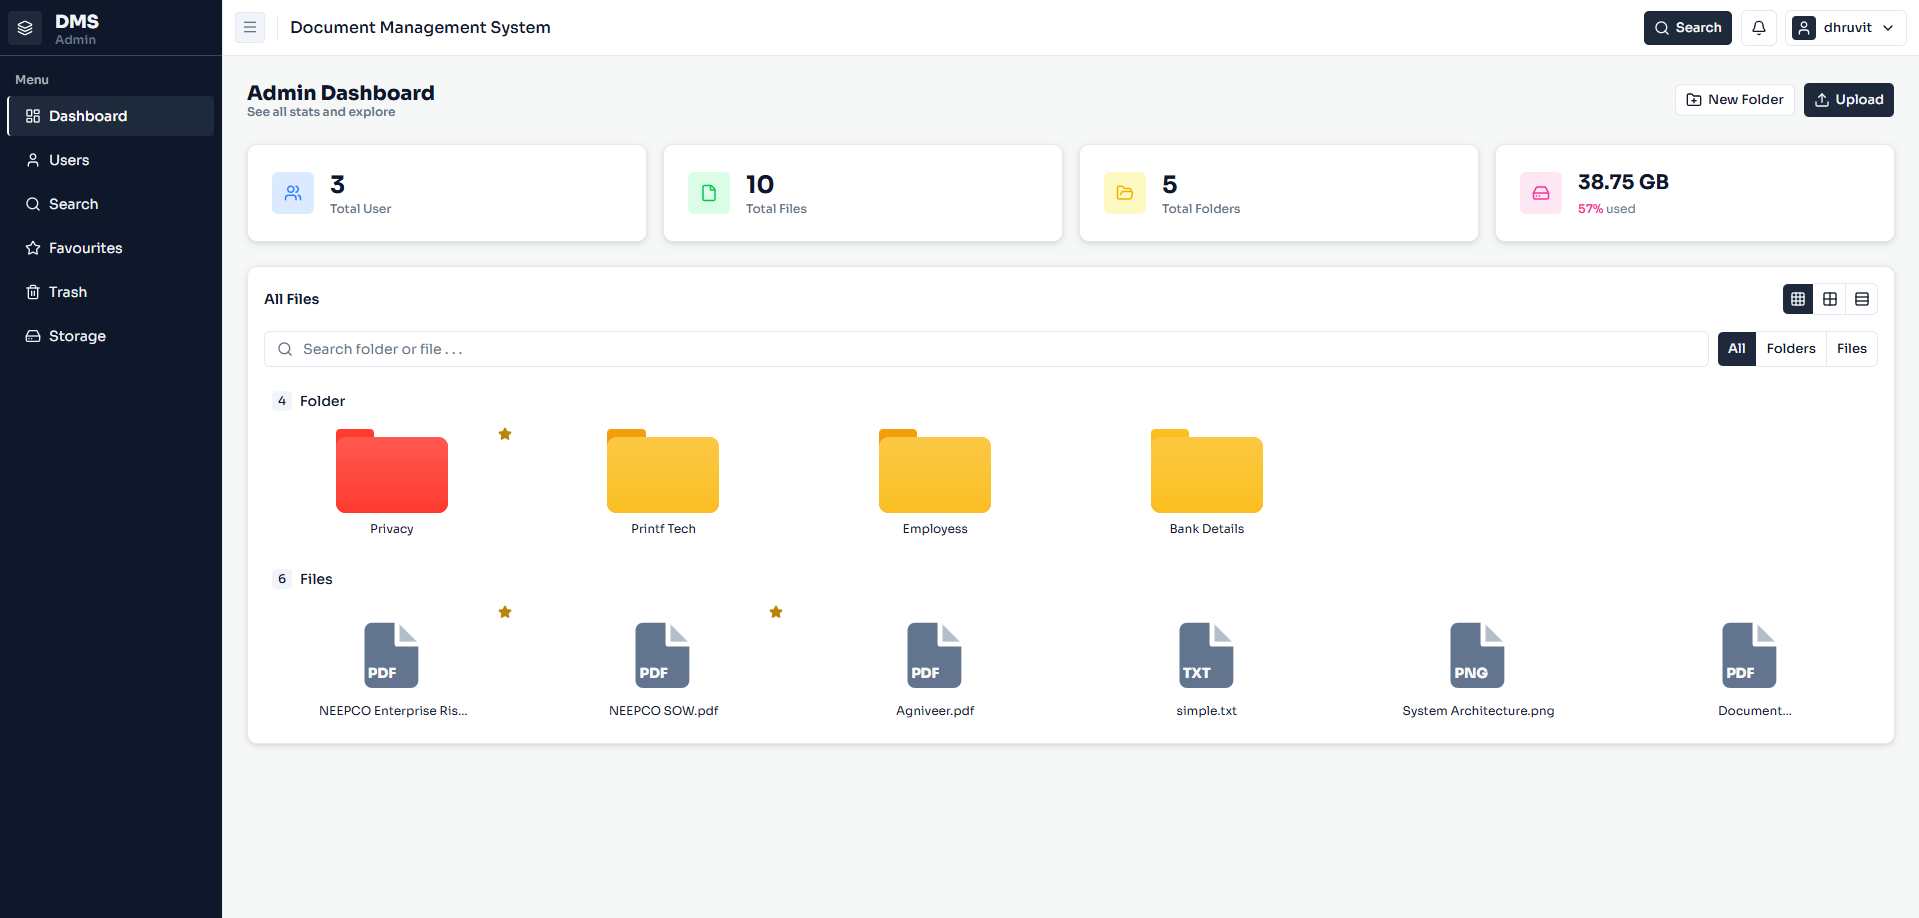Click the Total Folders folder icon
Screen dimensions: 1919x918
click(1125, 193)
